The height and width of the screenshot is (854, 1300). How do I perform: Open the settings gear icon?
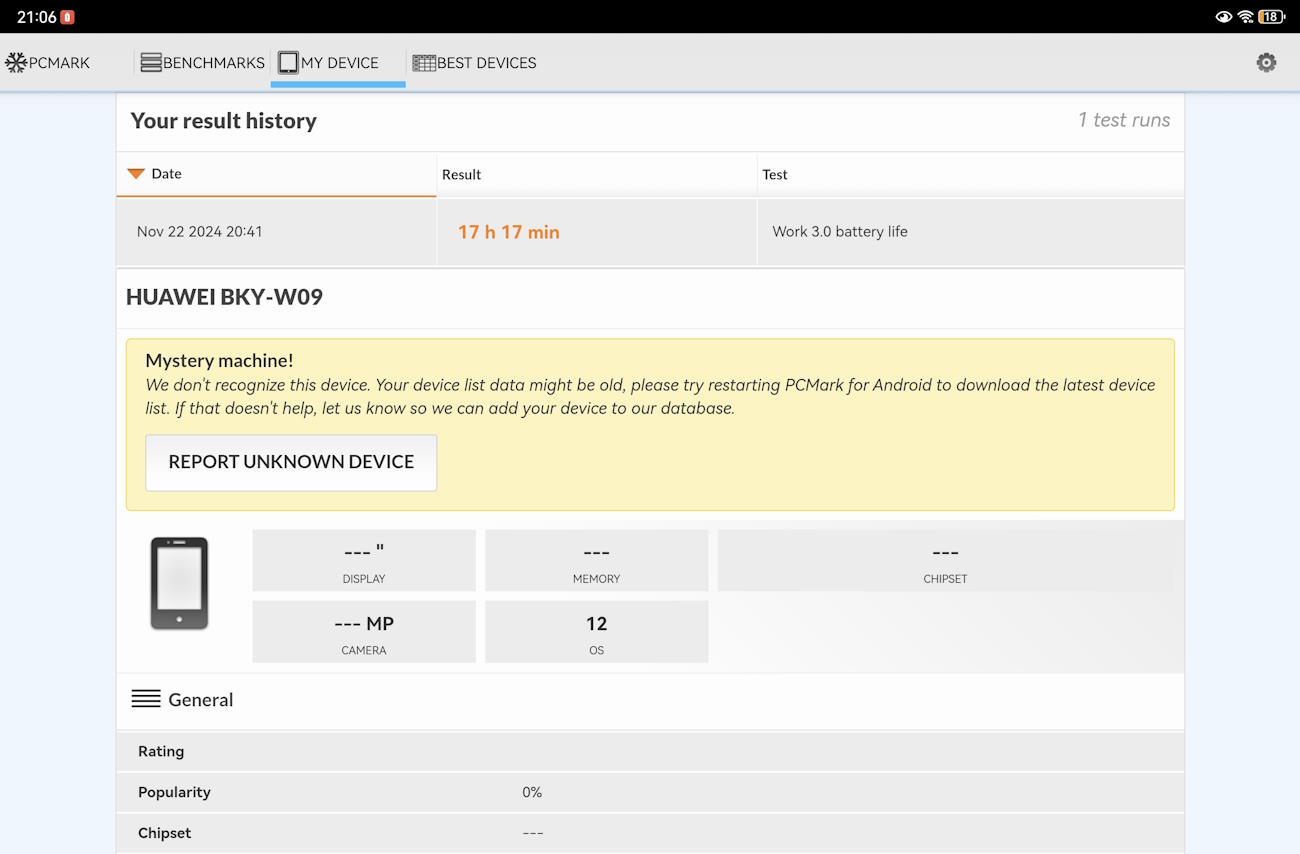click(1266, 62)
